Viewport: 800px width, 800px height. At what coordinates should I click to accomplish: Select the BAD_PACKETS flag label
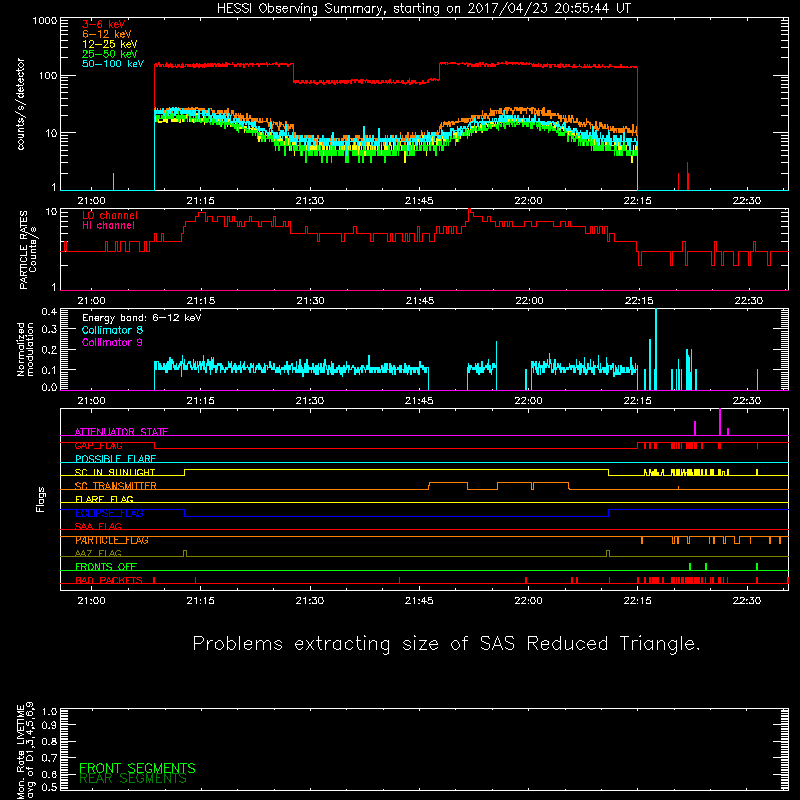(x=109, y=581)
